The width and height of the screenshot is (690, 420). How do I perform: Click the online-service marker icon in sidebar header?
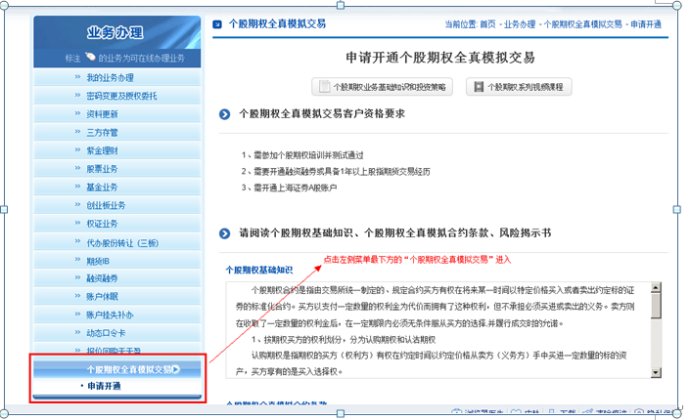point(90,57)
